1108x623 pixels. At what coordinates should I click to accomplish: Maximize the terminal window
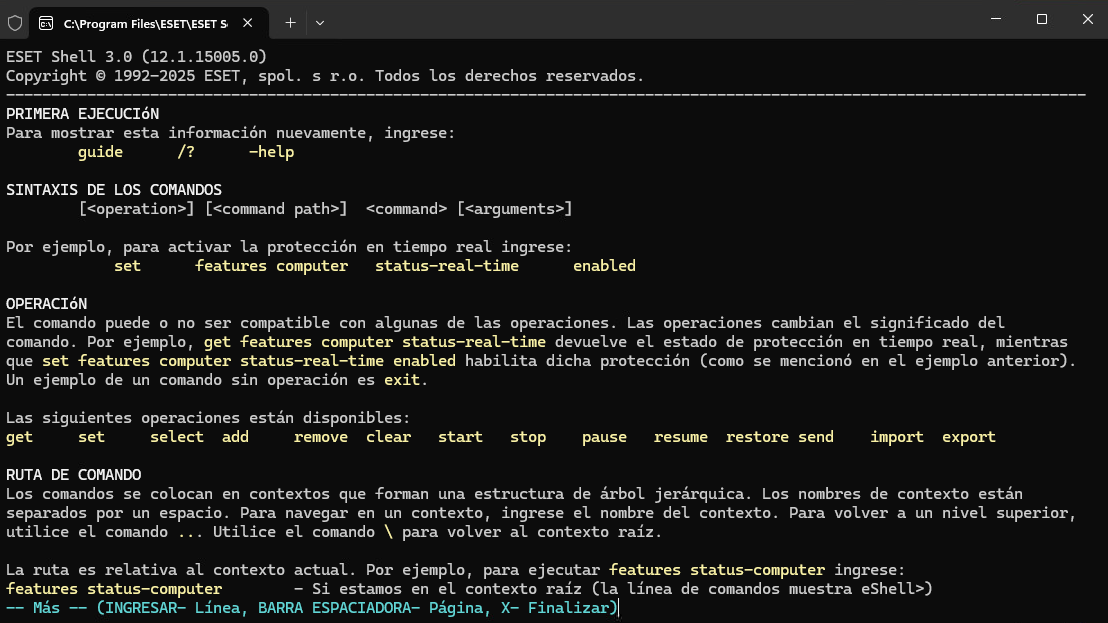pyautogui.click(x=1041, y=19)
